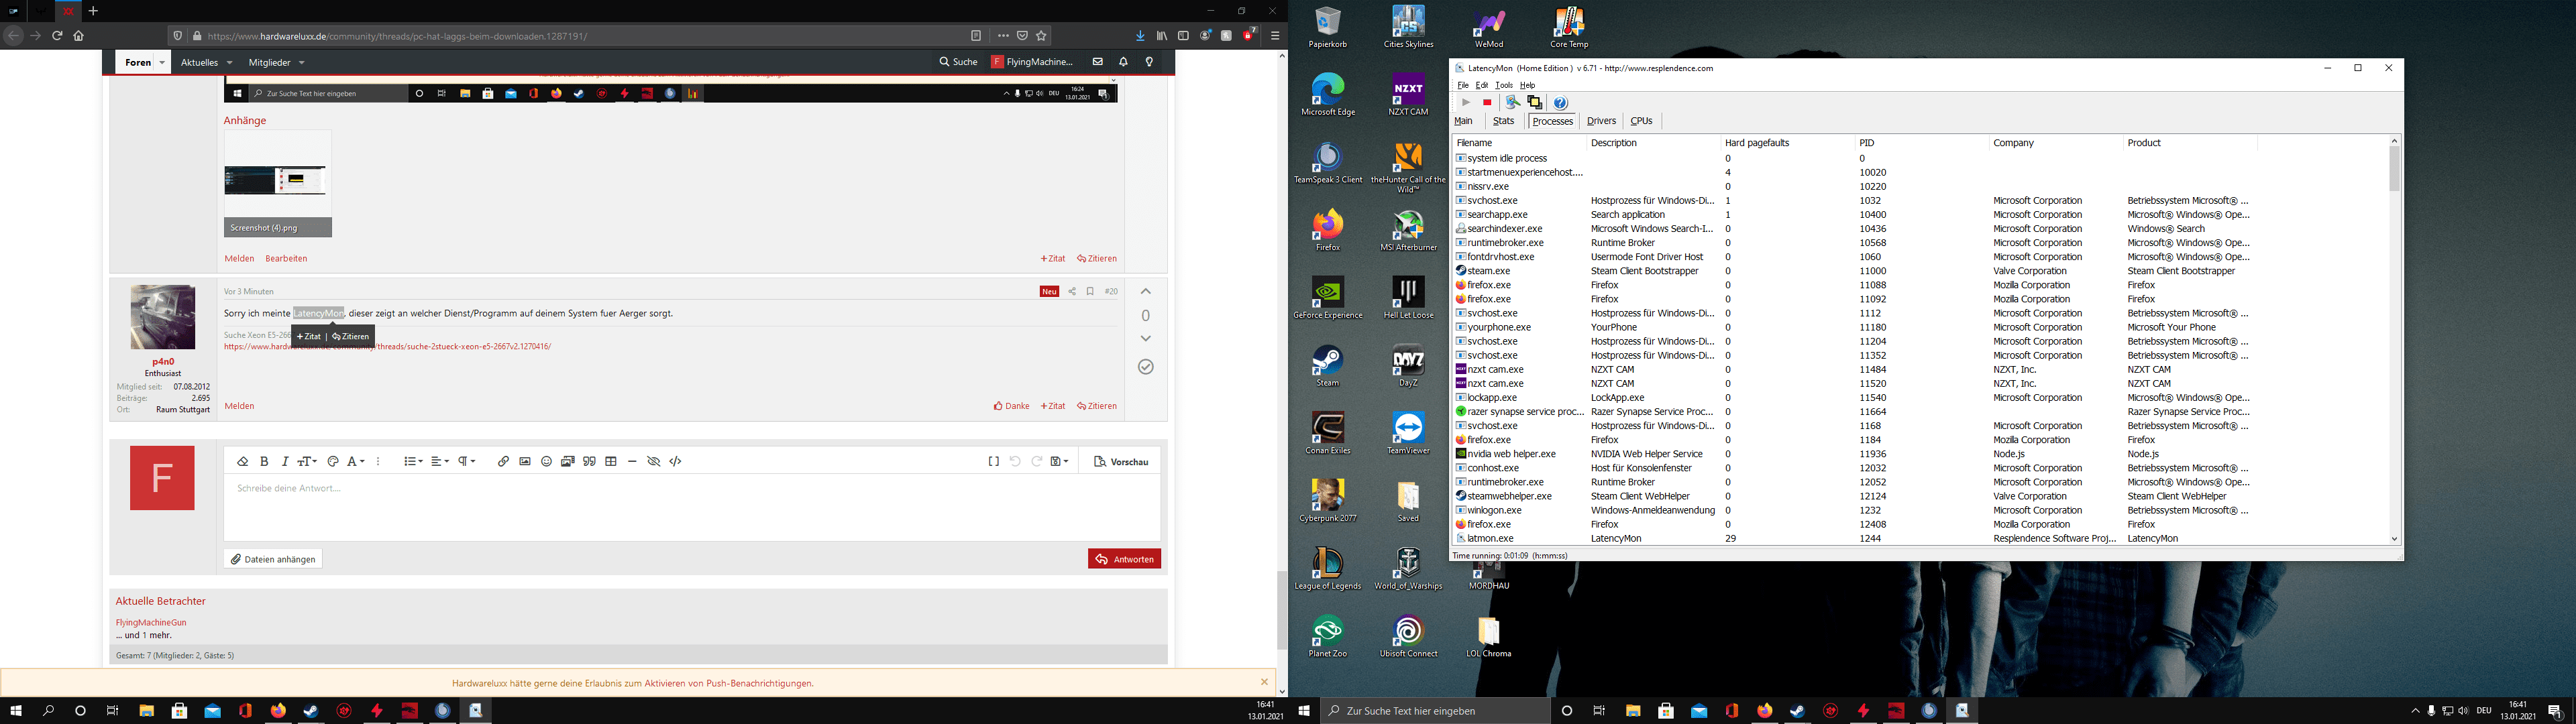Open TeamSpeak 3 Client desktop icon

click(x=1328, y=162)
